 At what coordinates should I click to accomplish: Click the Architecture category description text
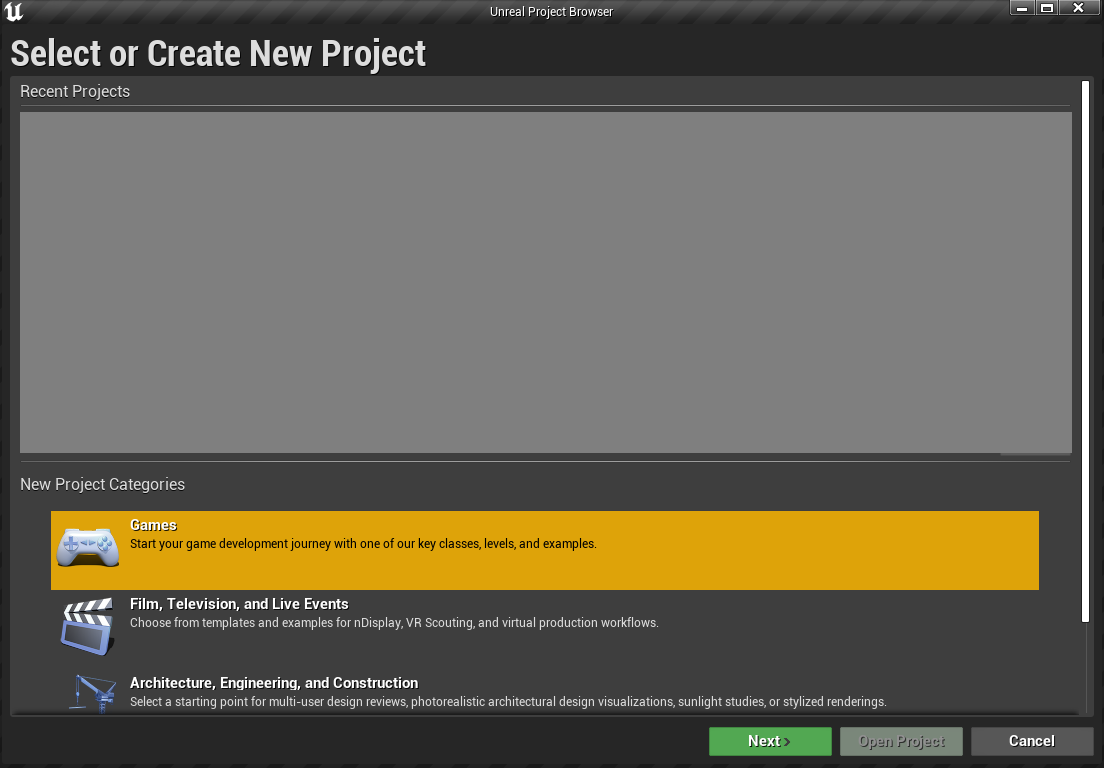pyautogui.click(x=508, y=702)
